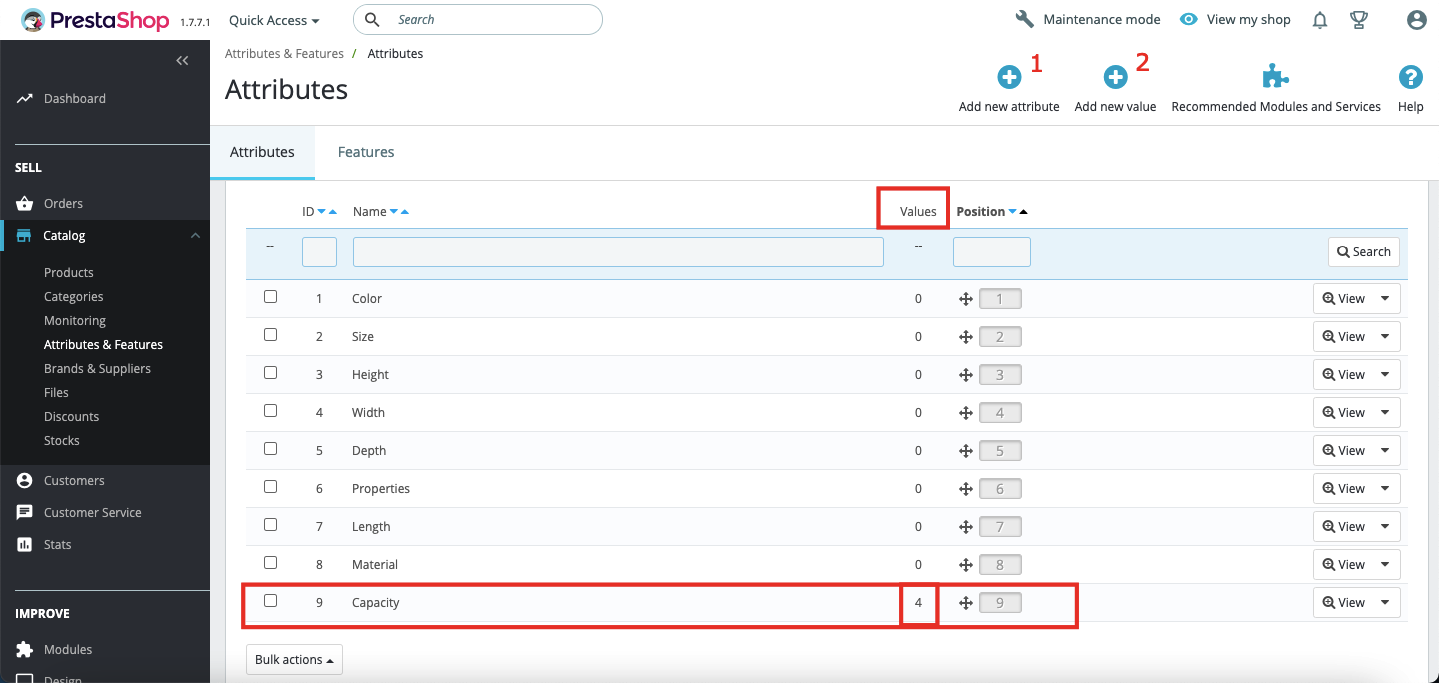Click the Length attribute name

(x=371, y=527)
